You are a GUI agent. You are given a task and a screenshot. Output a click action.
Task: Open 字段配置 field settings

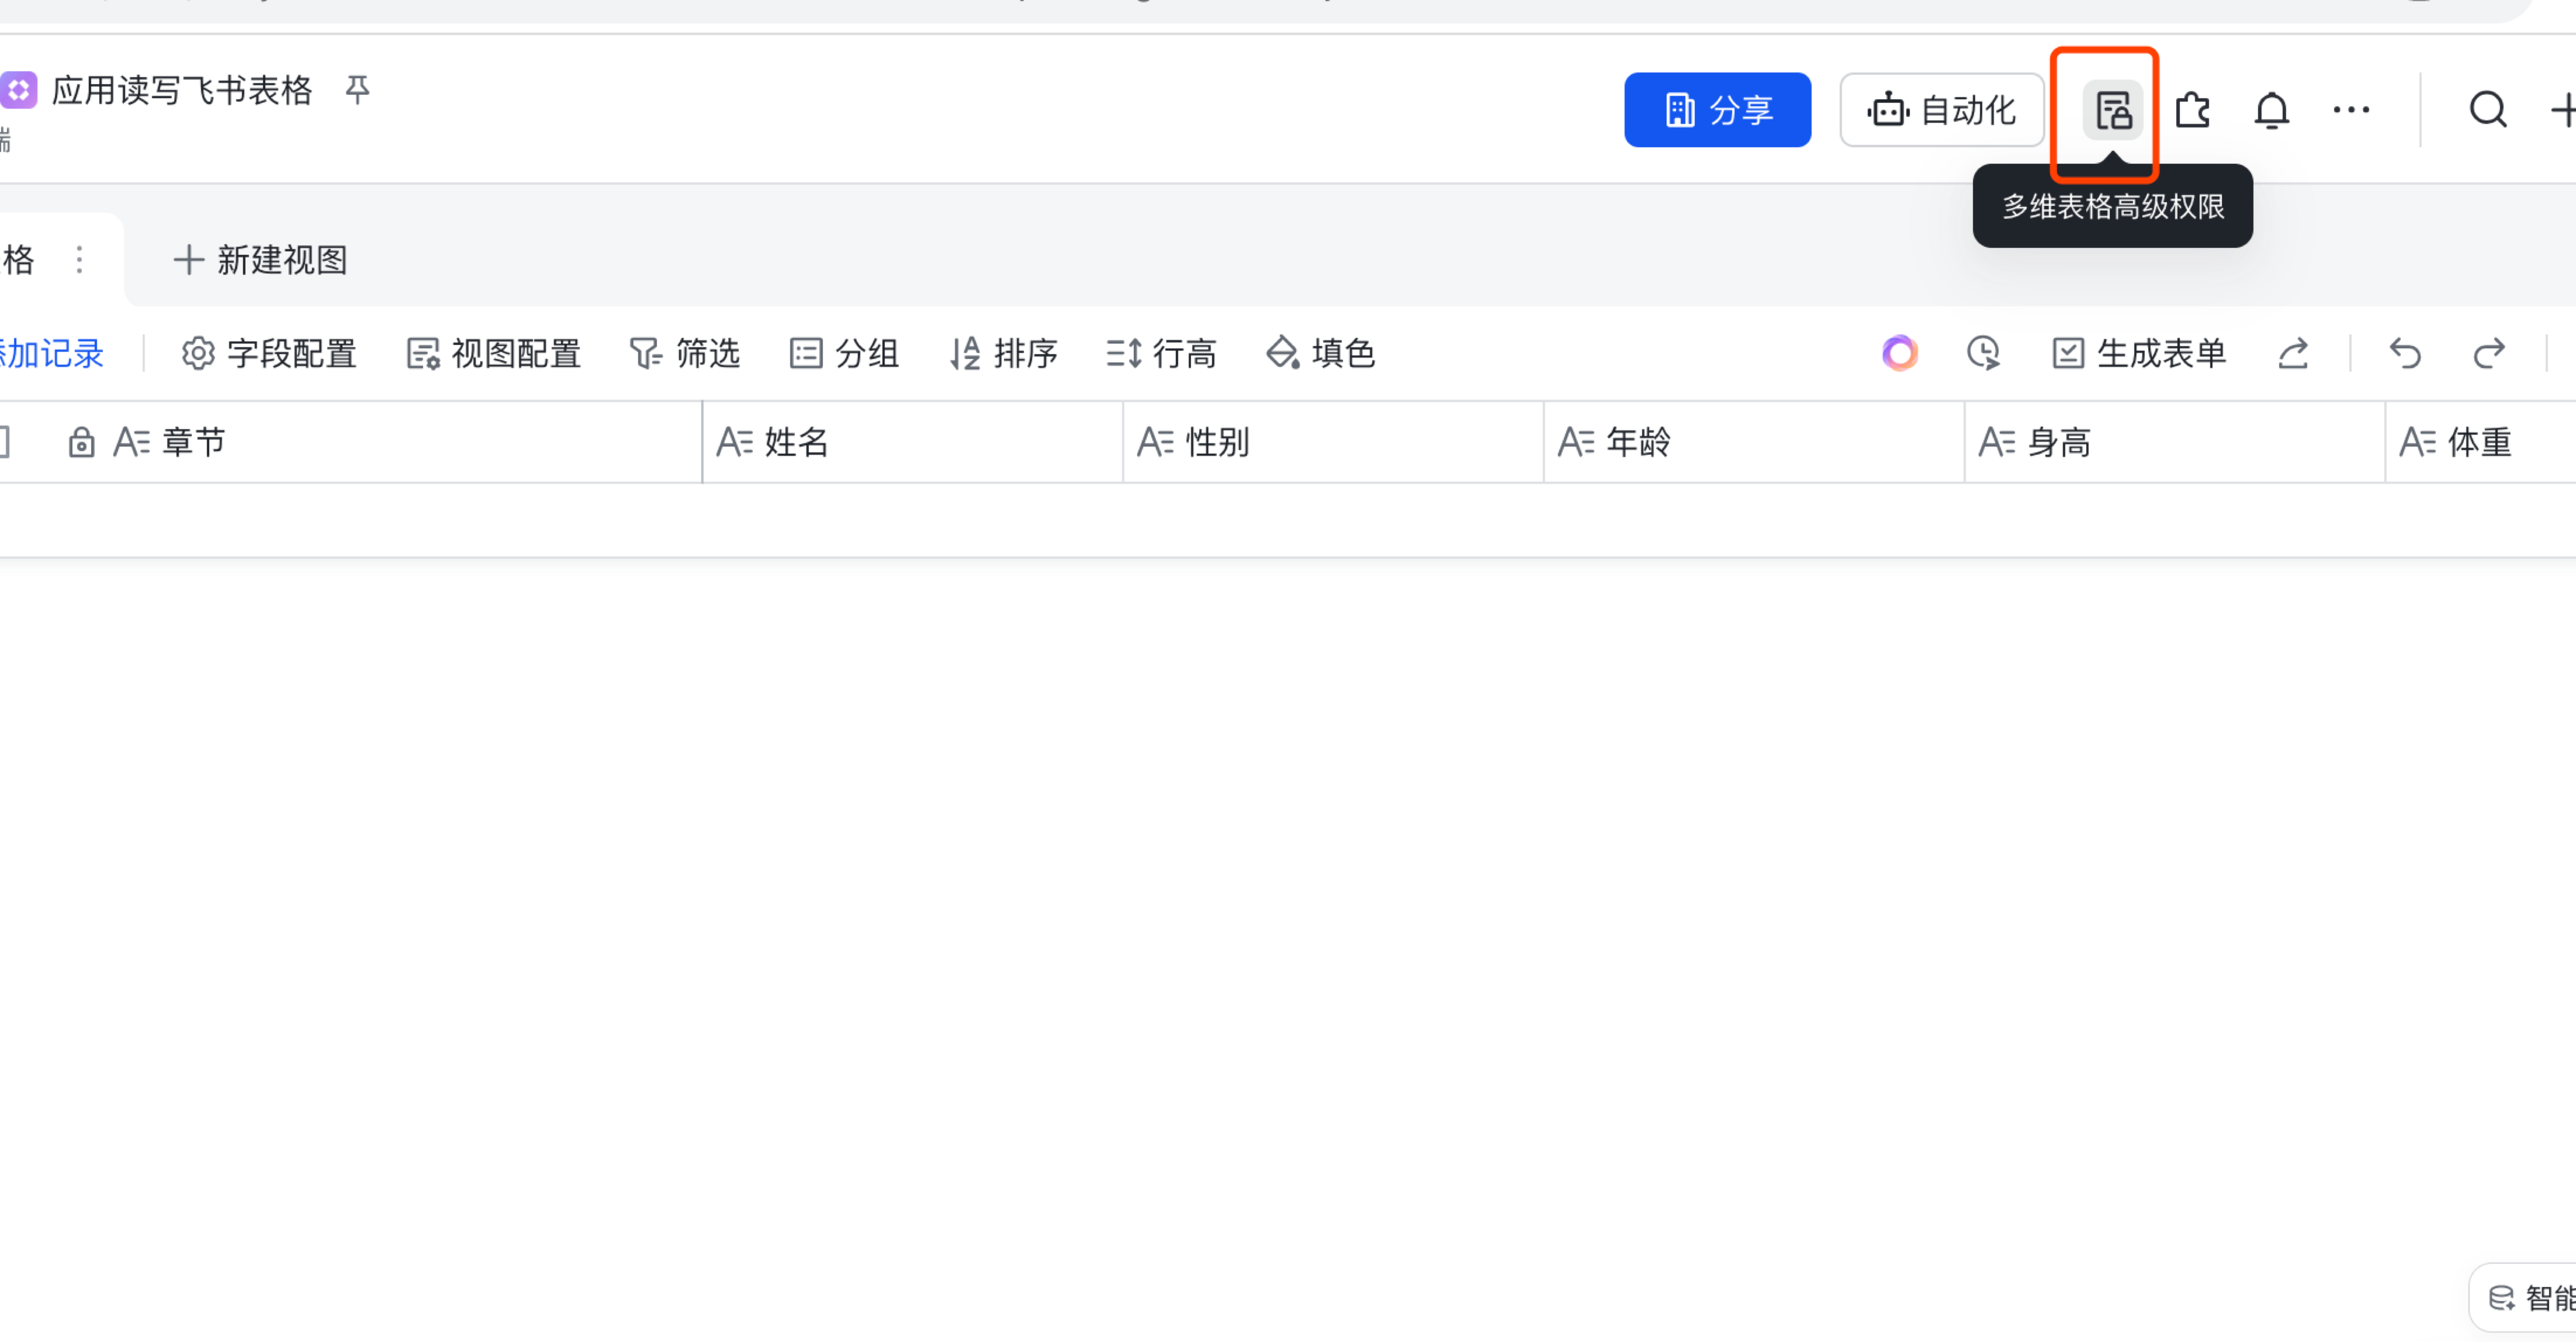point(269,353)
